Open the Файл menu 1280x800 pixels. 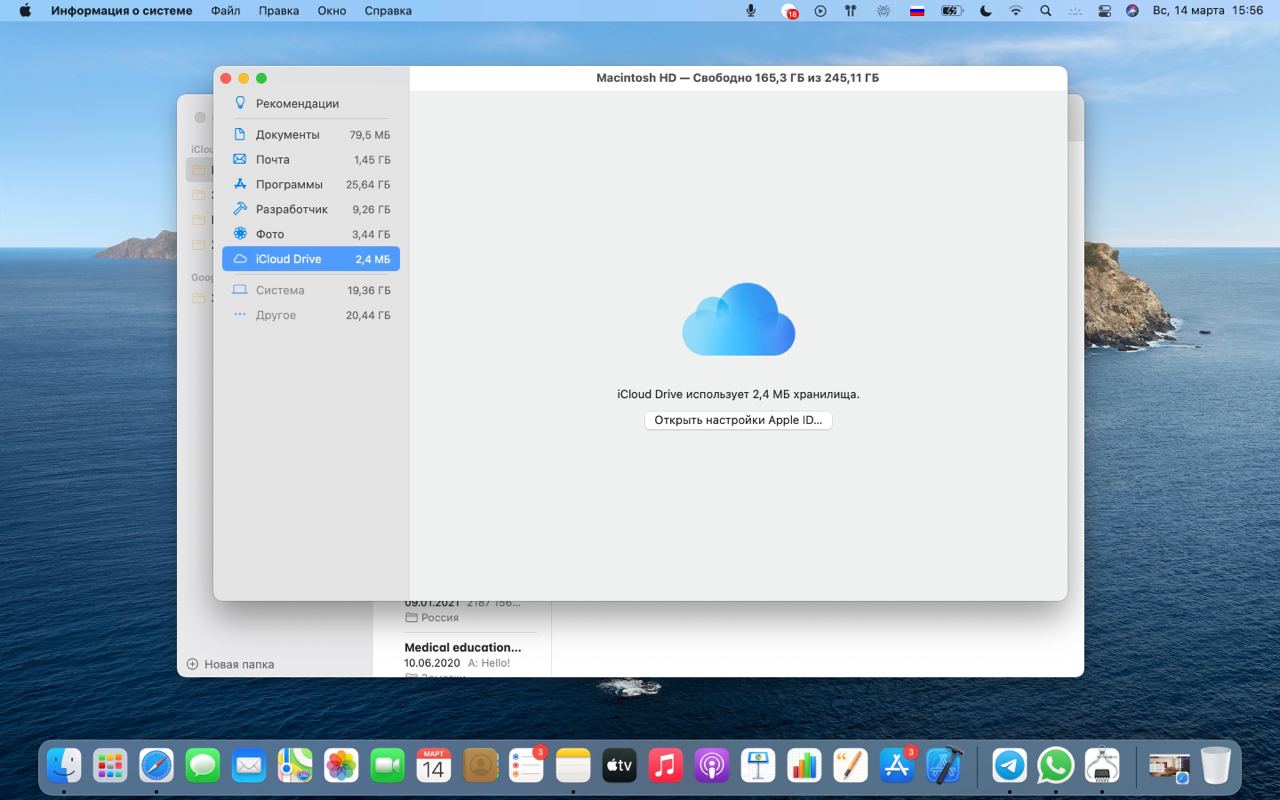226,11
